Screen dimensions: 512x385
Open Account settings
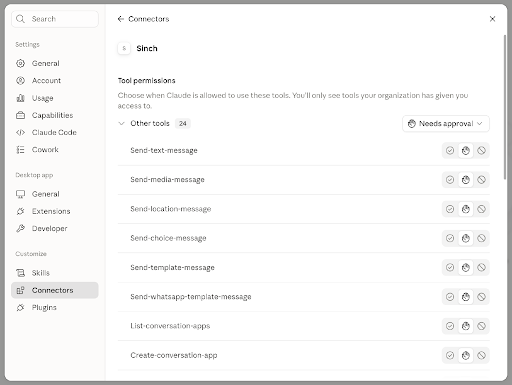point(55,81)
